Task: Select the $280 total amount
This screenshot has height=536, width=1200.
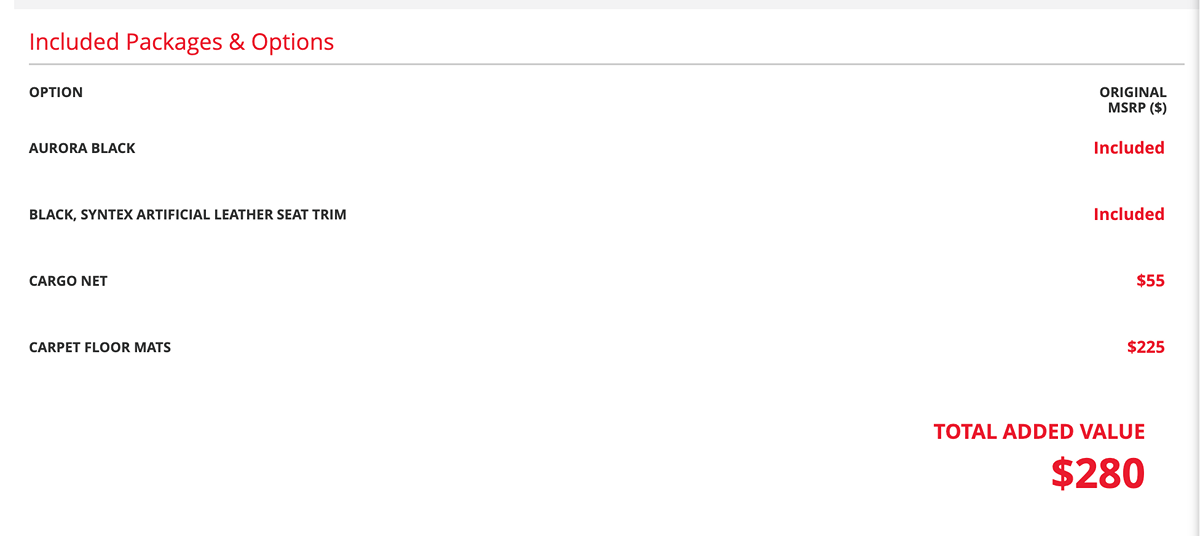Action: coord(1097,474)
